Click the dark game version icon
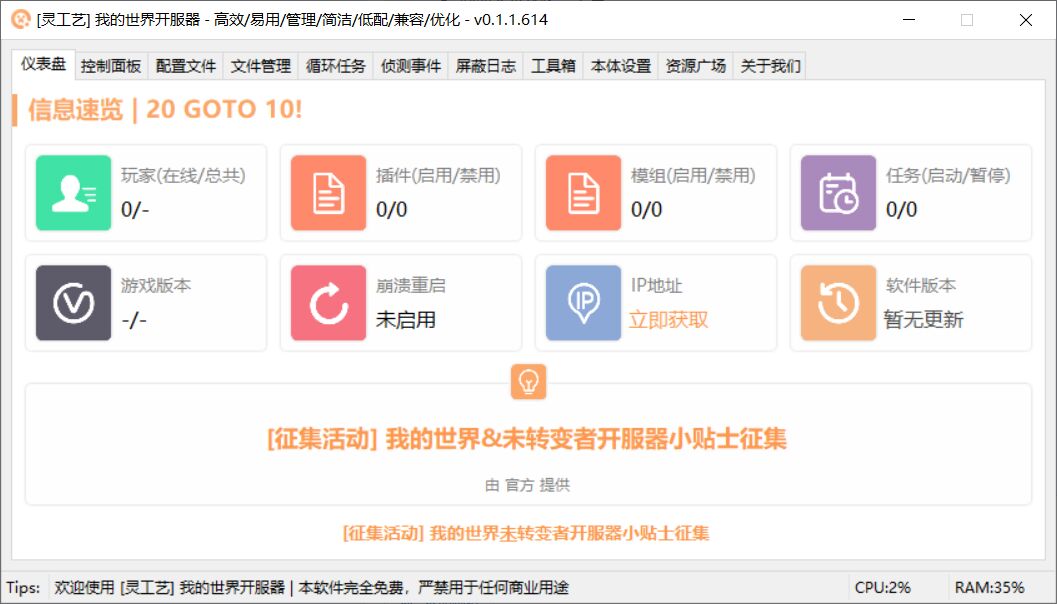Screen dimensions: 1057x604 pos(73,303)
